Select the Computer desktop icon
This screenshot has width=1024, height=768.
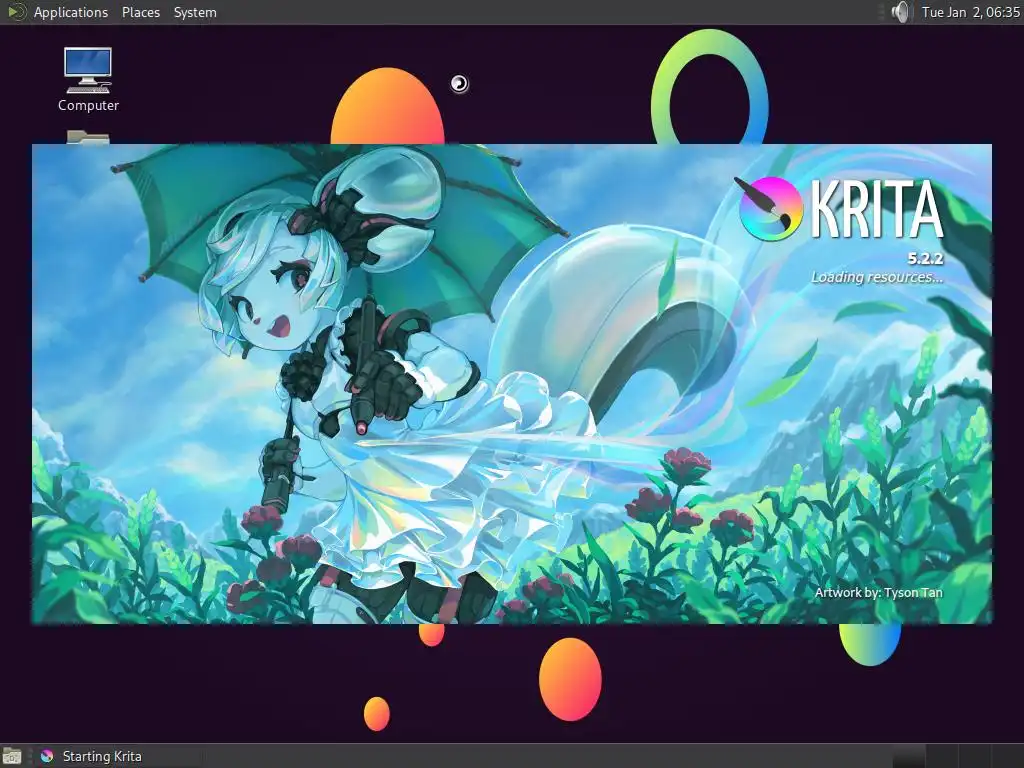(x=88, y=80)
